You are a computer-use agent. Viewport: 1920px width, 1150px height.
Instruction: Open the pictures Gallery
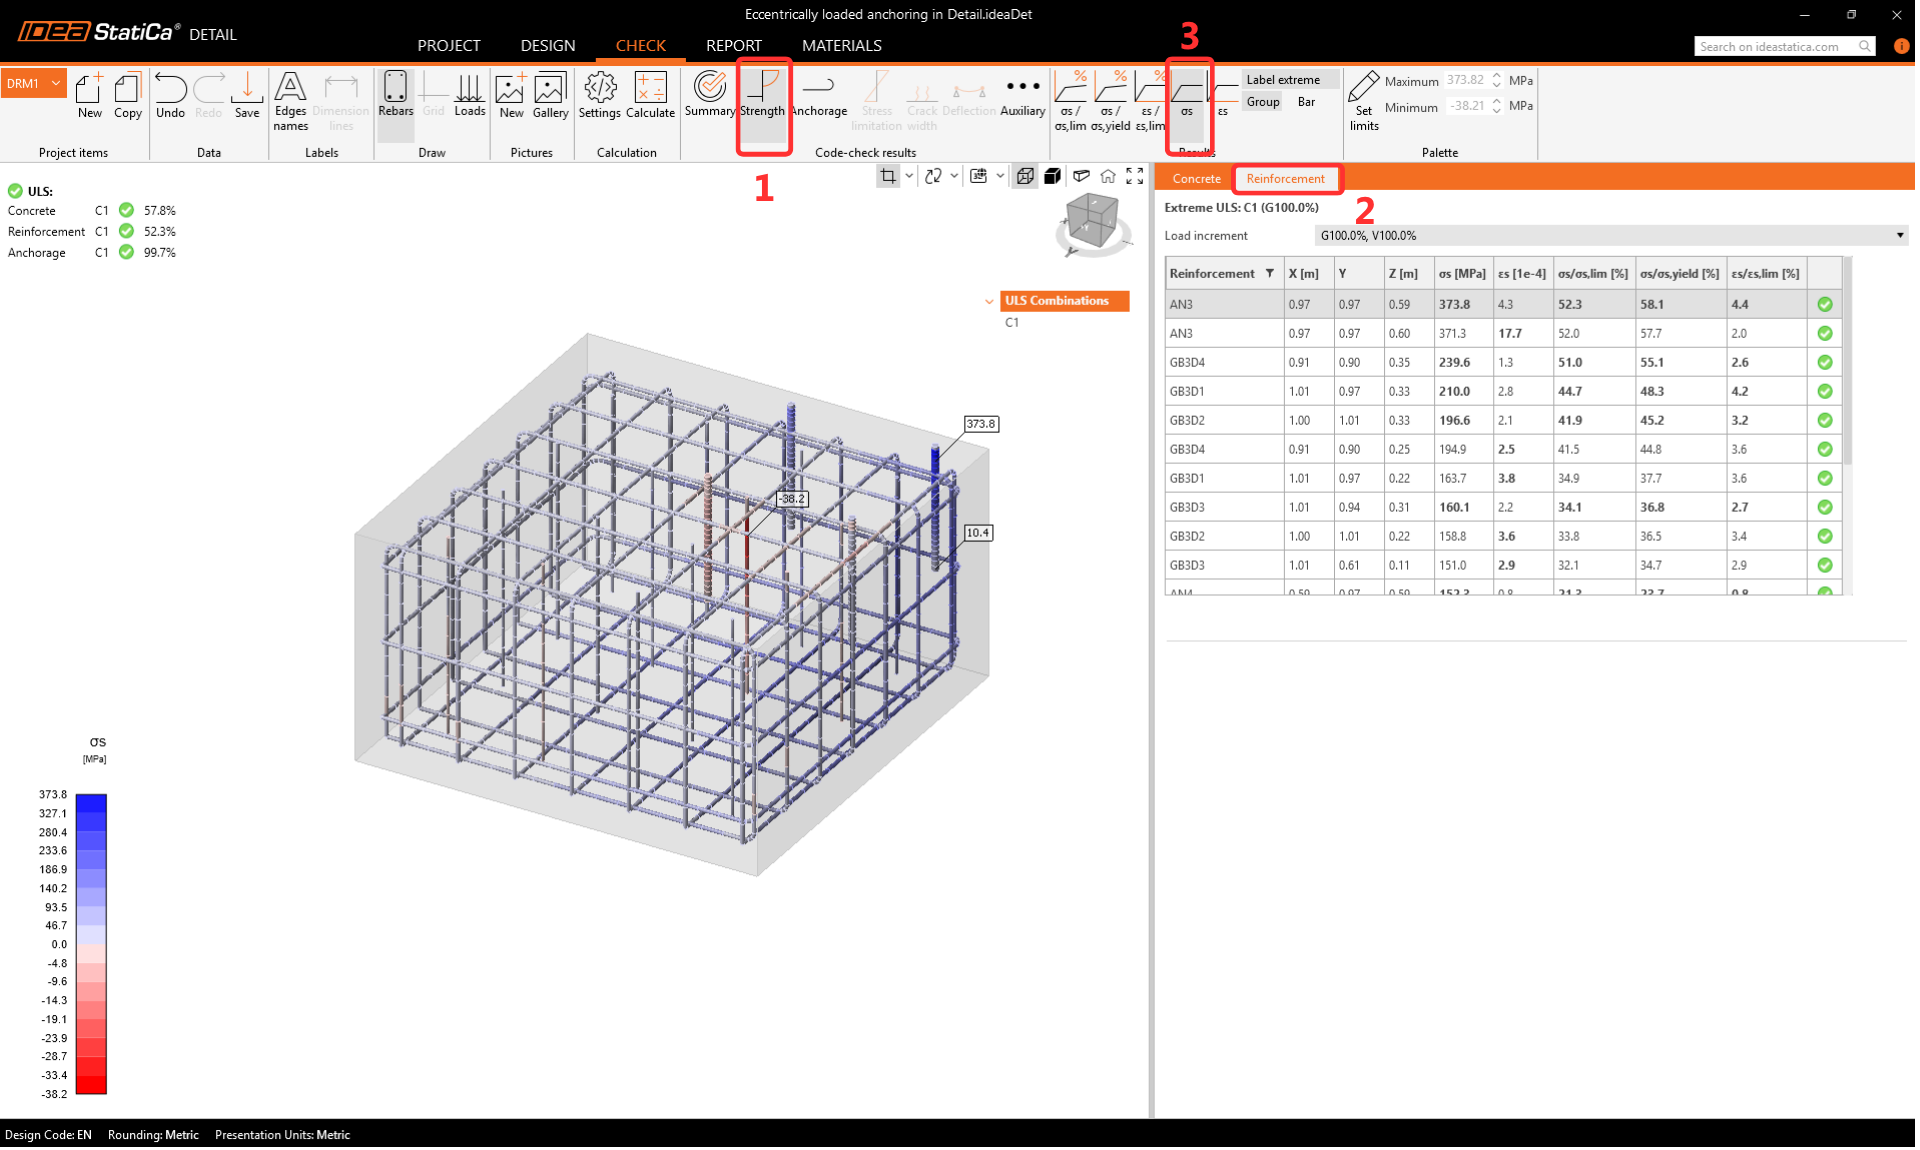coord(550,95)
